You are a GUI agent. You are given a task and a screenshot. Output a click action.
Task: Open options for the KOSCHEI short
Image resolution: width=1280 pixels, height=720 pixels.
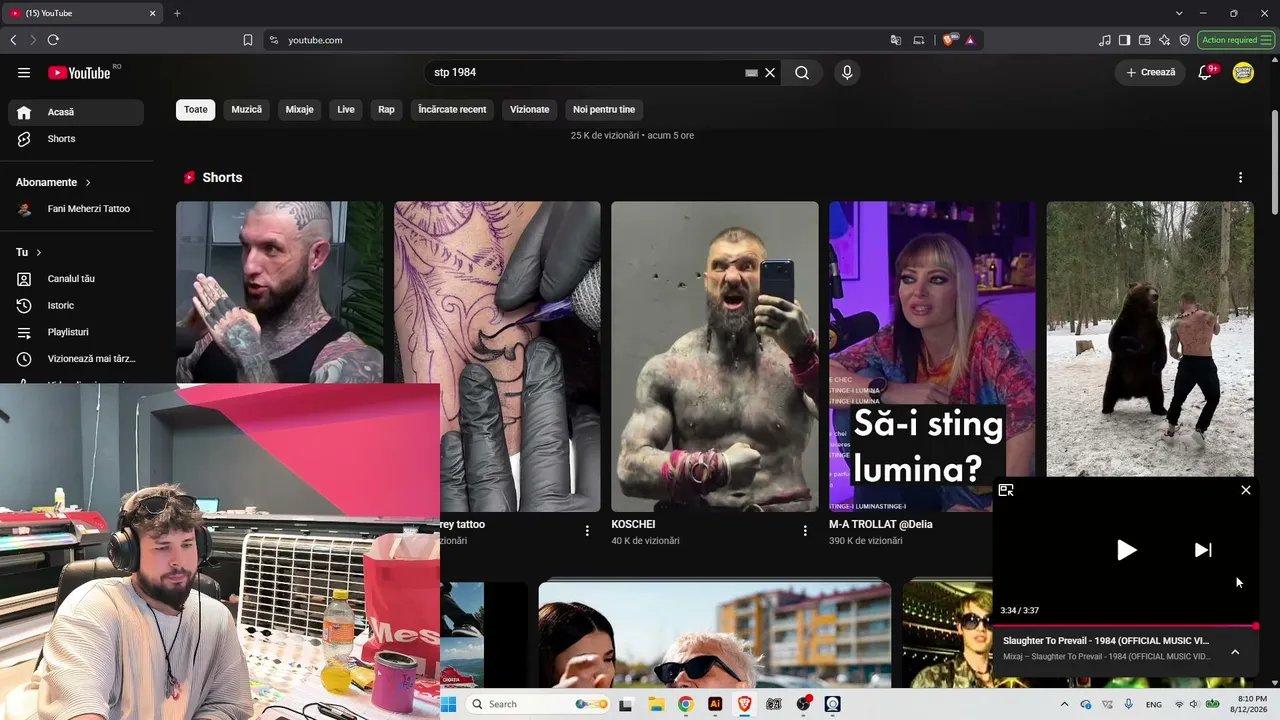pos(805,531)
